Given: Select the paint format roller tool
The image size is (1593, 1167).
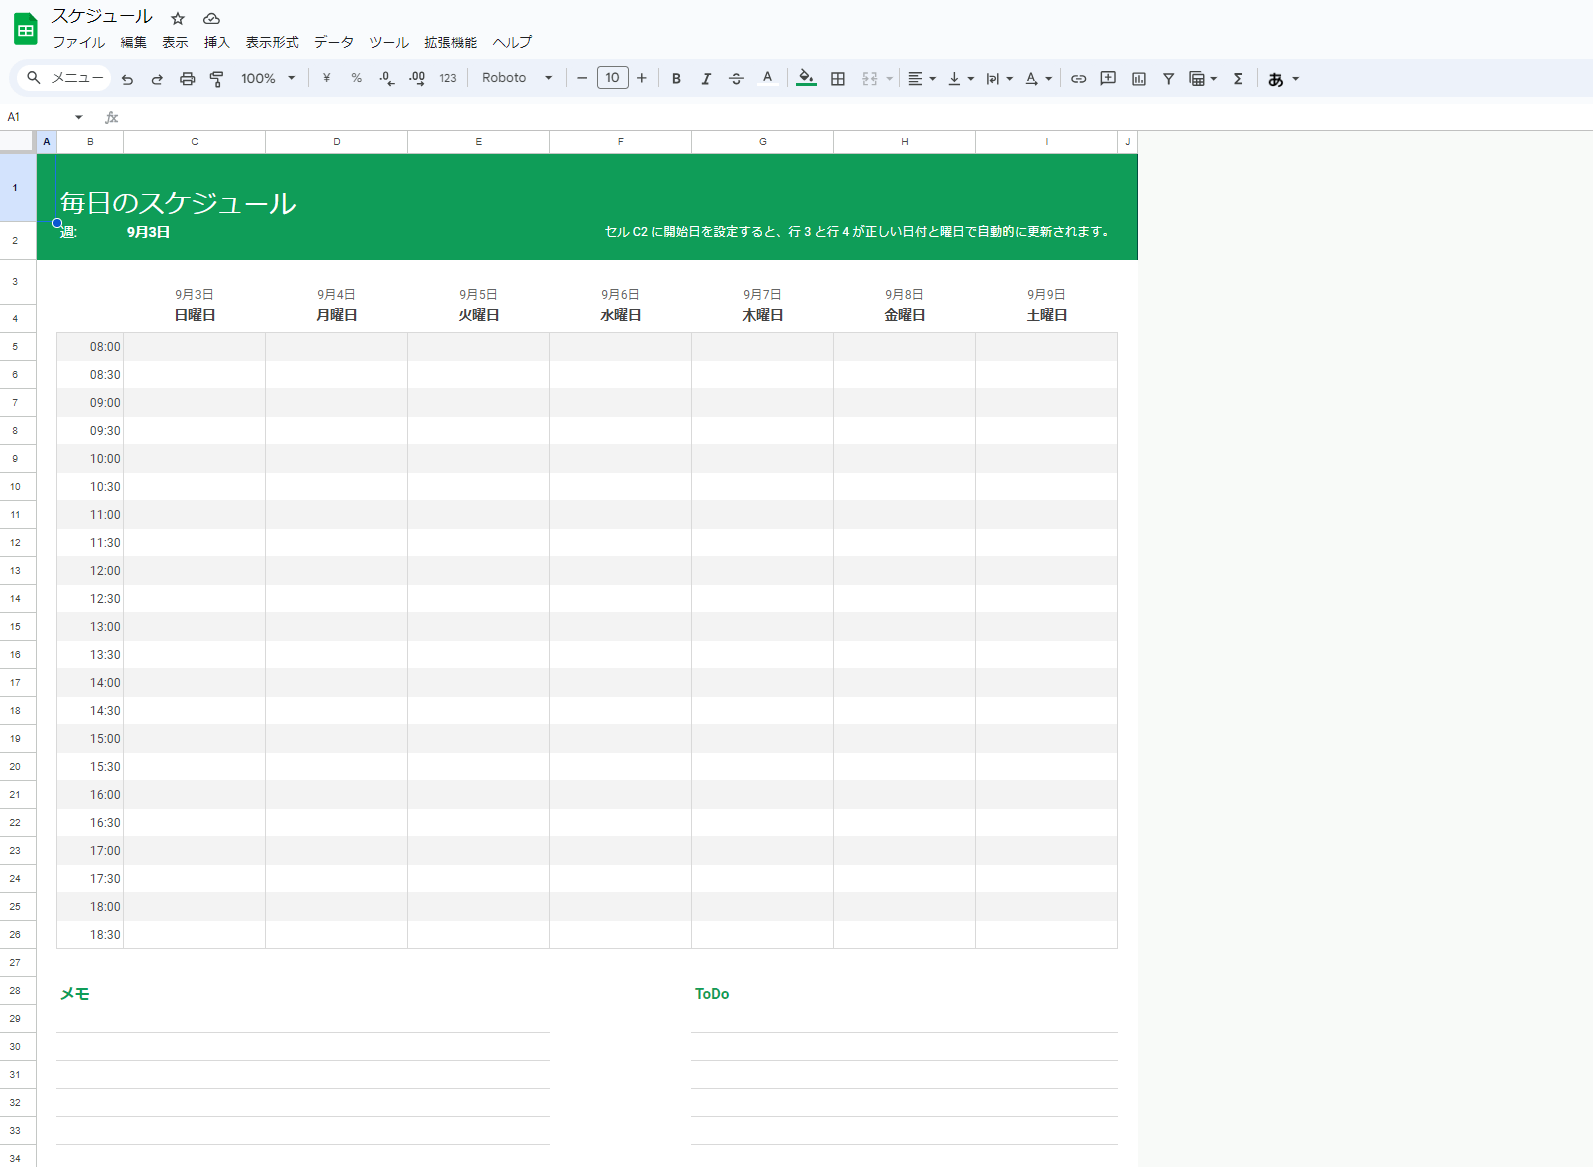Looking at the screenshot, I should click(216, 79).
